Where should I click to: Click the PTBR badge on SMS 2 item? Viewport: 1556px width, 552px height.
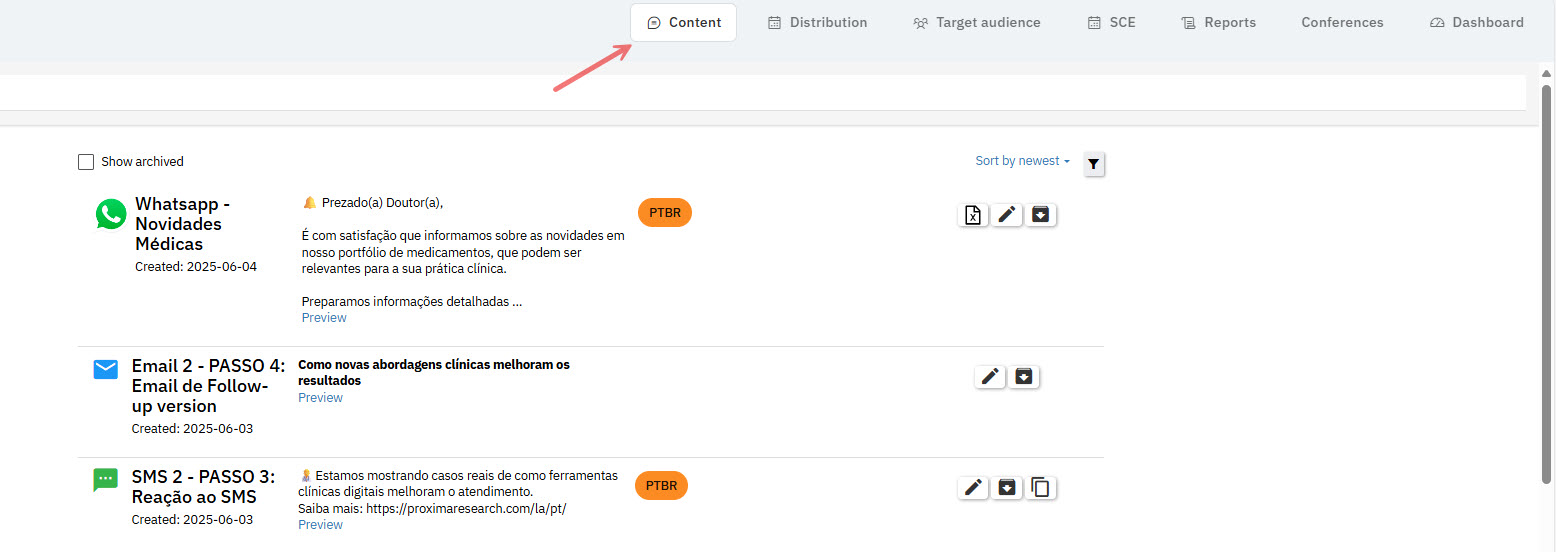pos(661,486)
